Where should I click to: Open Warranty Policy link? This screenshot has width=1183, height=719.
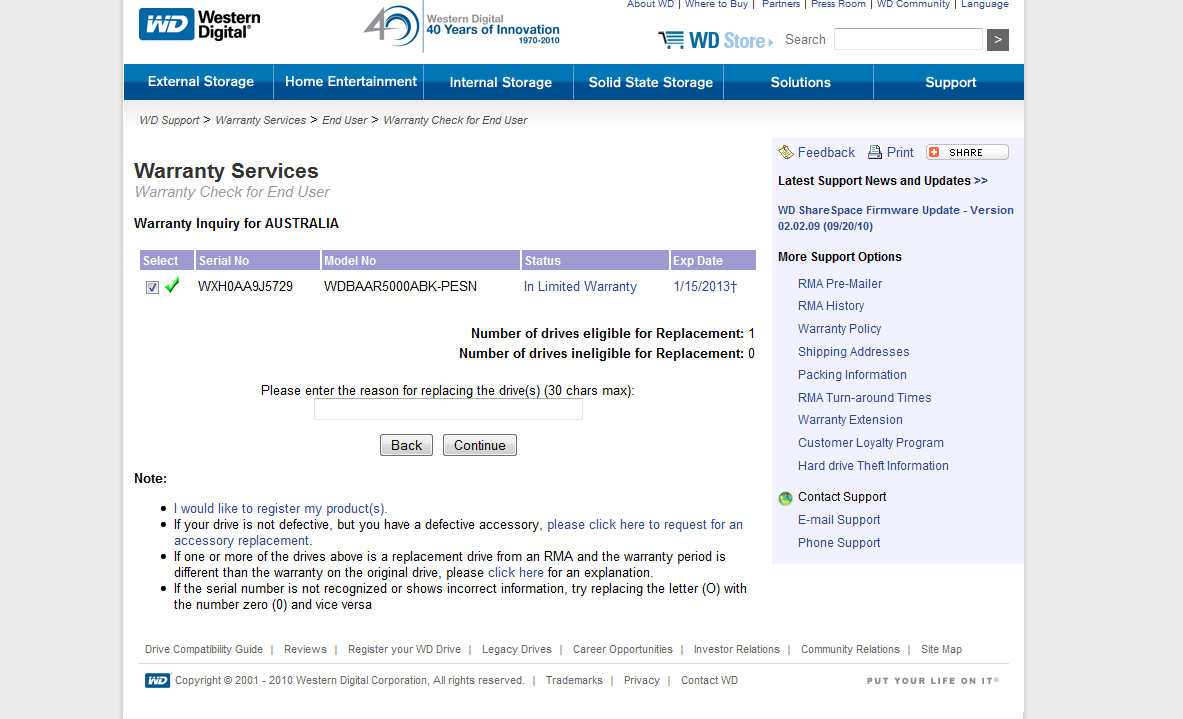click(x=840, y=329)
